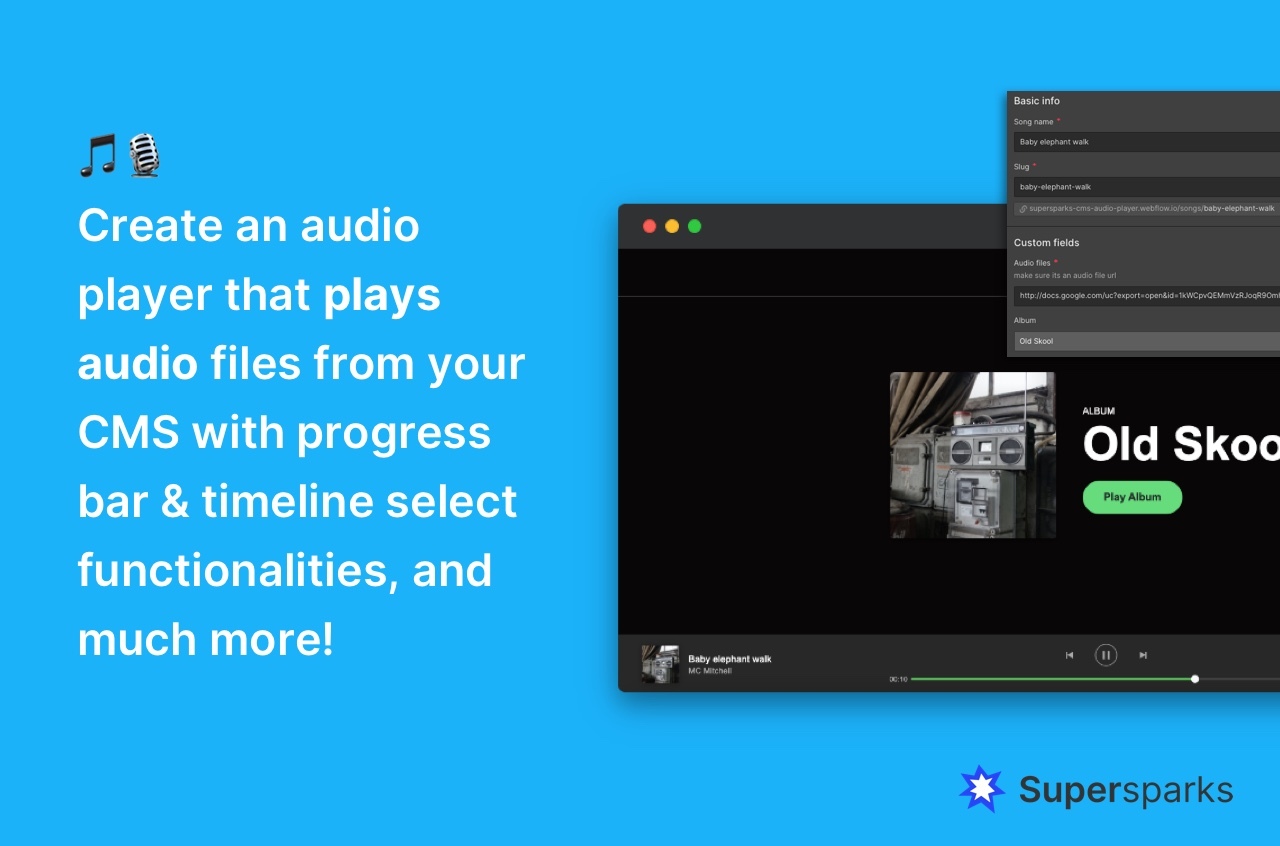Click the link icon beside the URL

tap(1022, 209)
